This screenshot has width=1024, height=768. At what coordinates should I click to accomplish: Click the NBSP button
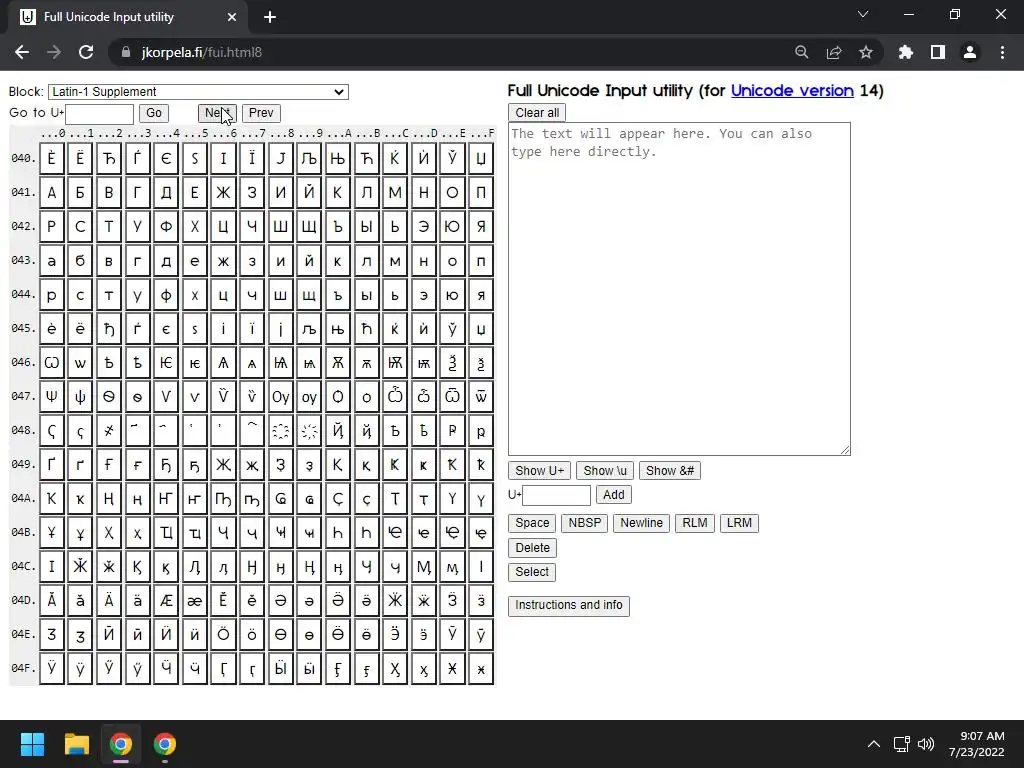click(584, 523)
